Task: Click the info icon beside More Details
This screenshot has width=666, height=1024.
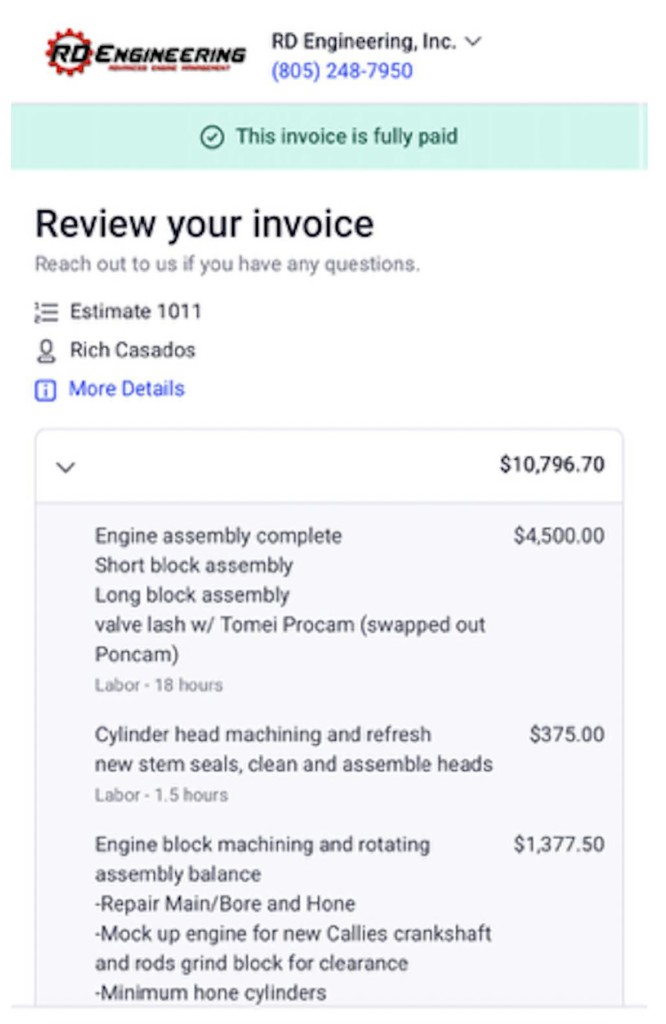Action: [45, 390]
